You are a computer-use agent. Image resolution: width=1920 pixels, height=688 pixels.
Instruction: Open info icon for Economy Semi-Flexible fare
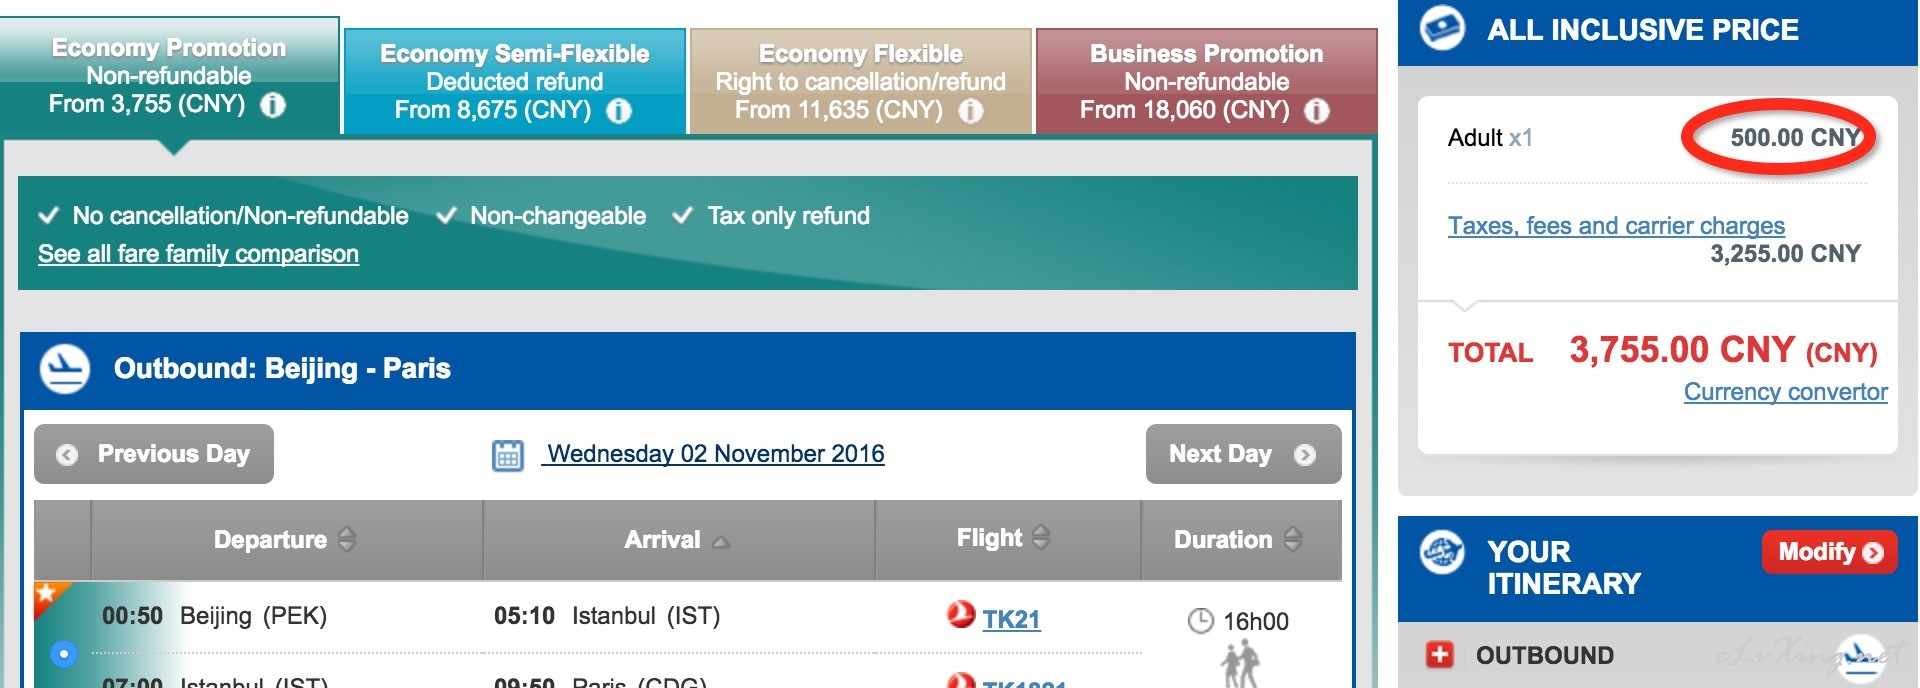pyautogui.click(x=619, y=111)
